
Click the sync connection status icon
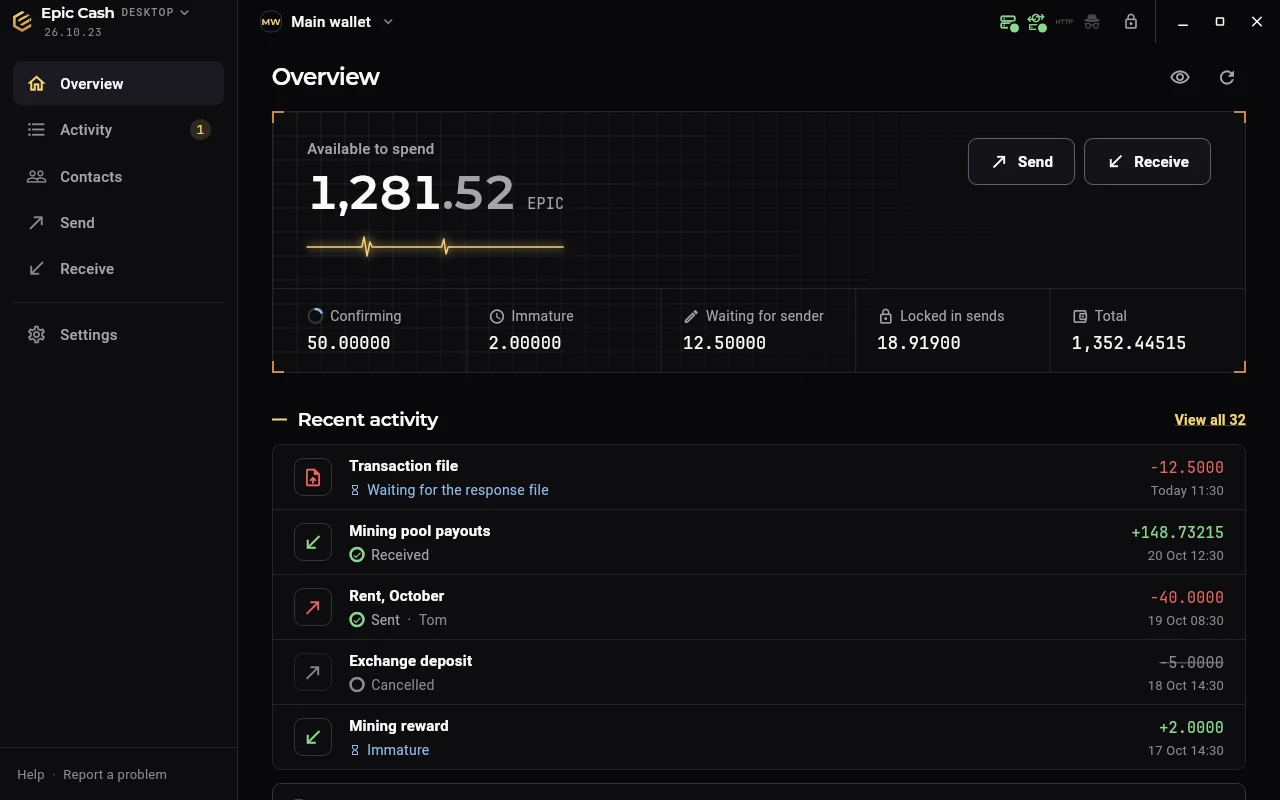[1037, 22]
